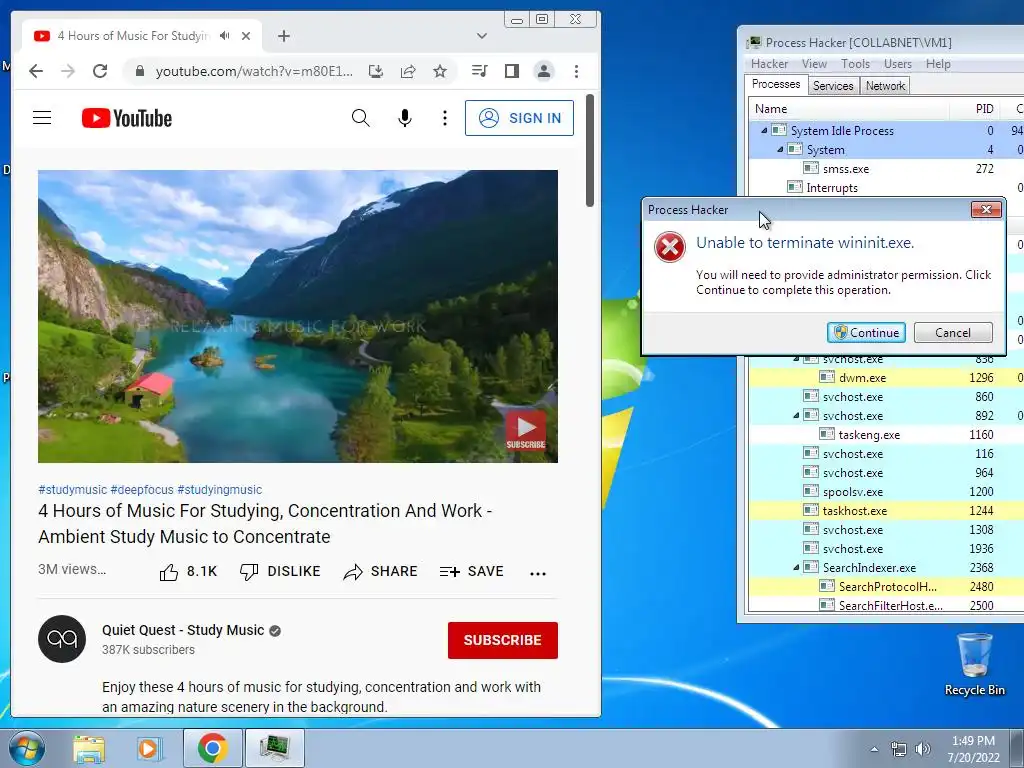
Task: Open YouTube settings three-dot menu
Action: pyautogui.click(x=445, y=118)
